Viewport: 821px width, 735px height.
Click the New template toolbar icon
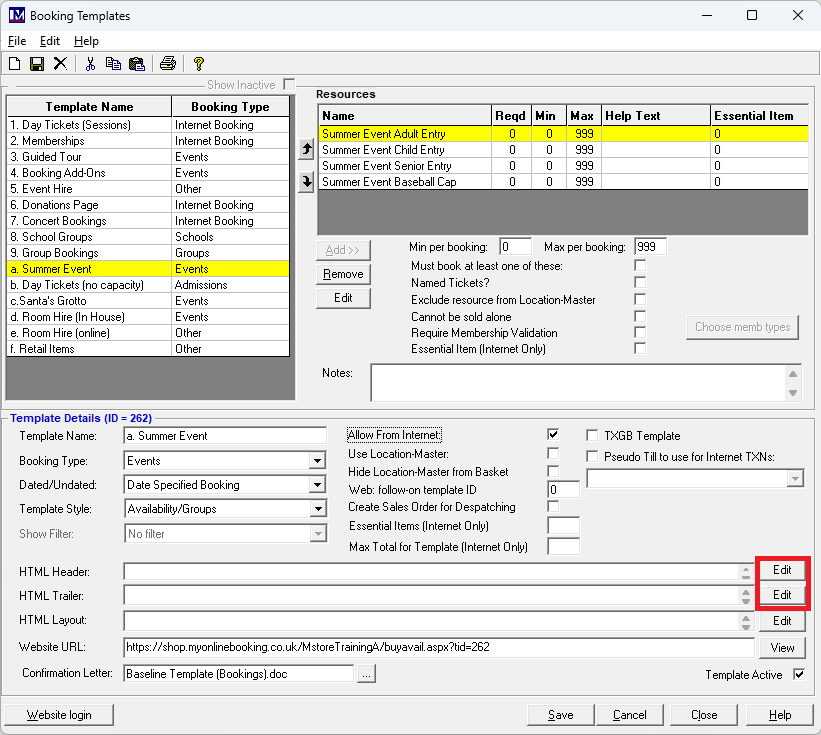15,64
